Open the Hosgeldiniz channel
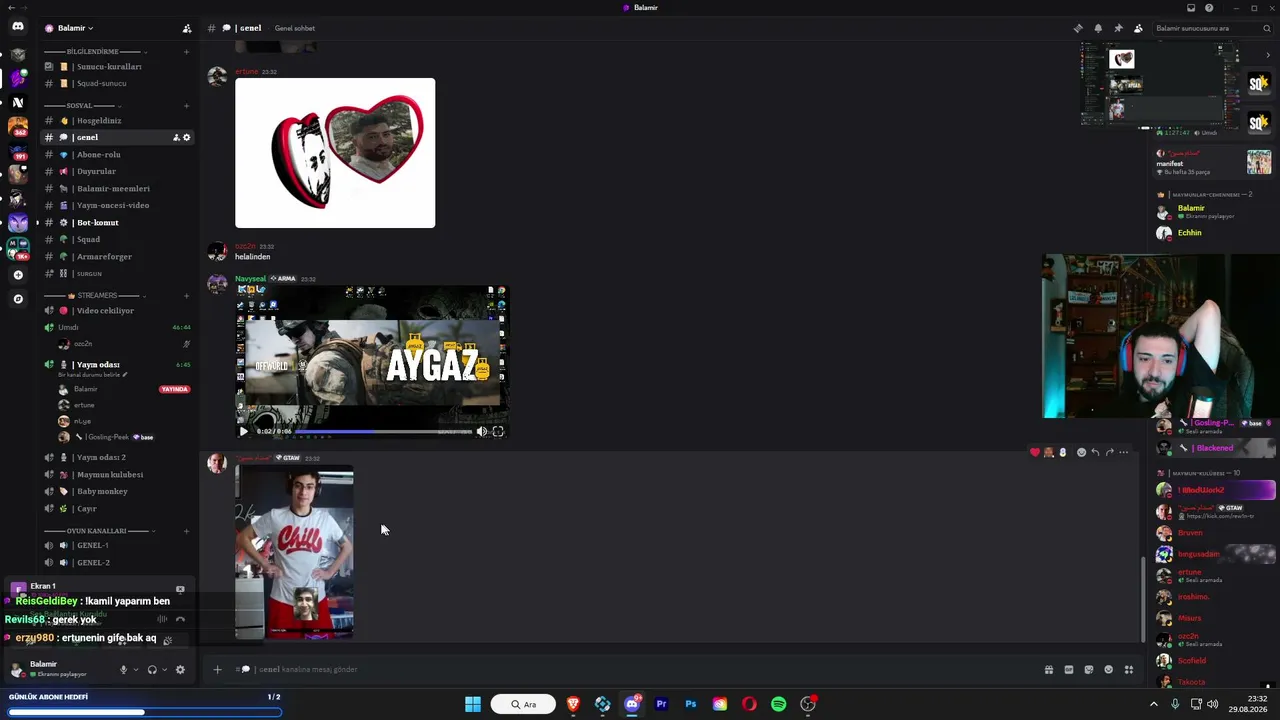Viewport: 1280px width, 720px height. 119,121
